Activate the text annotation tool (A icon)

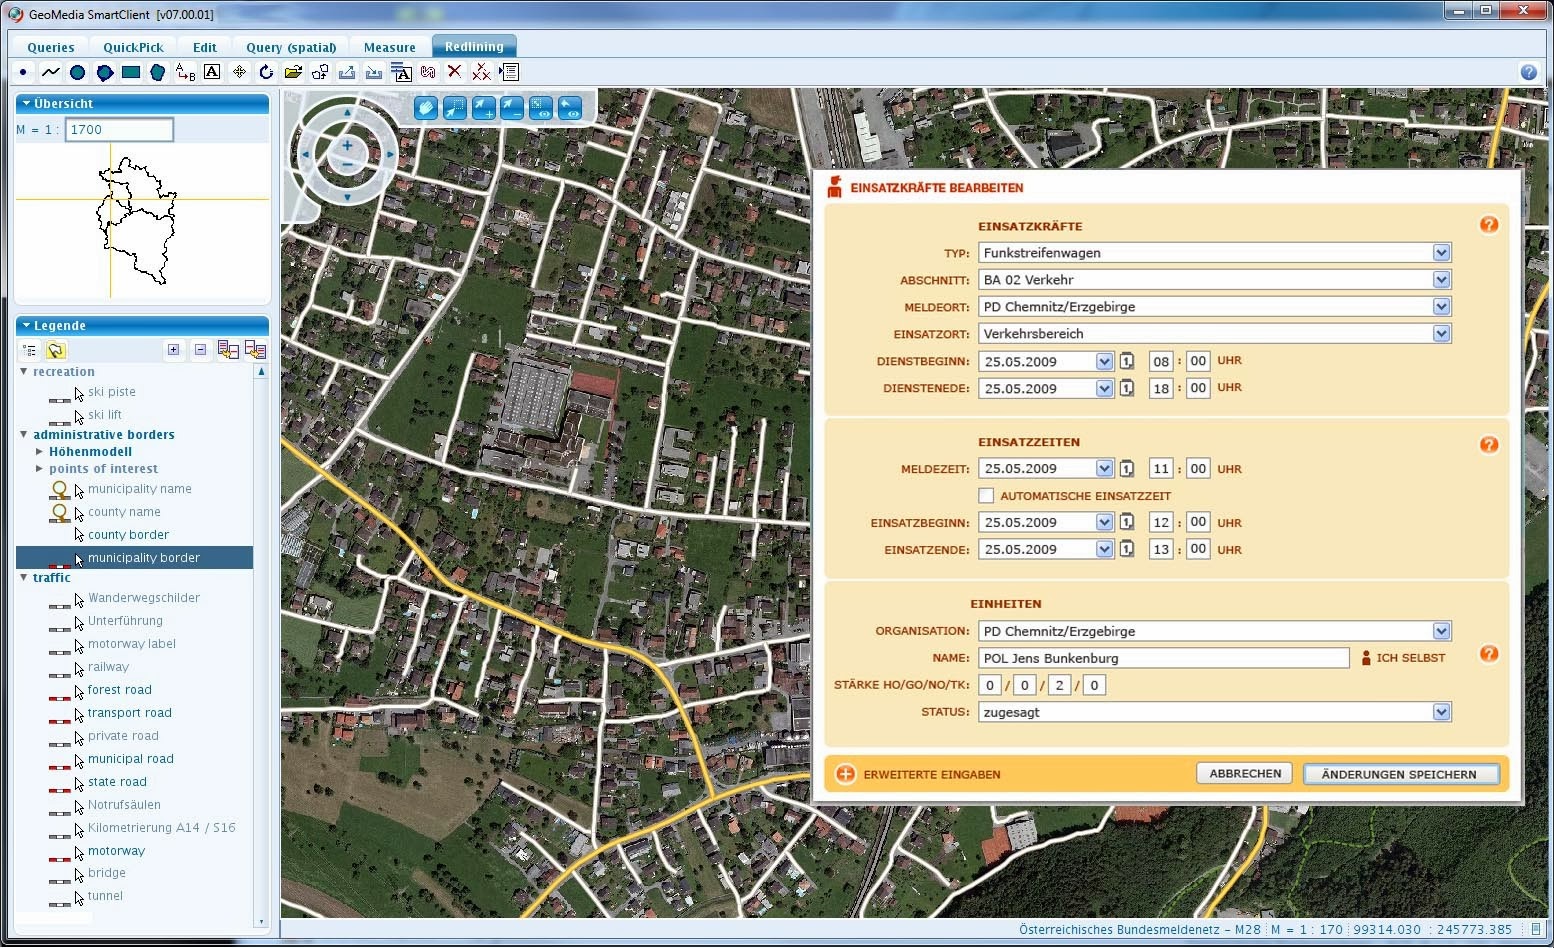pyautogui.click(x=211, y=71)
